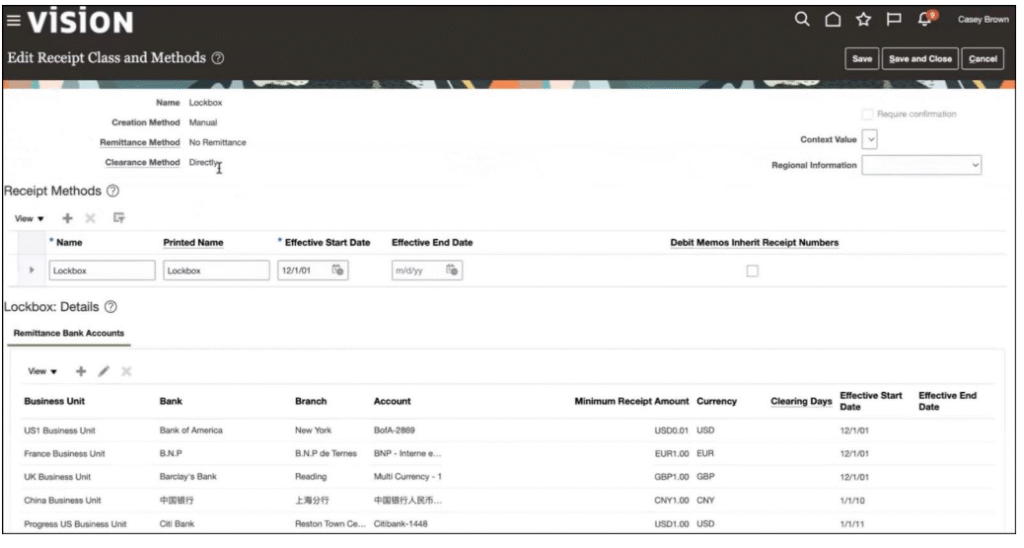Open the notifications bell
Screen dimensions: 1024x548
(x=927, y=20)
